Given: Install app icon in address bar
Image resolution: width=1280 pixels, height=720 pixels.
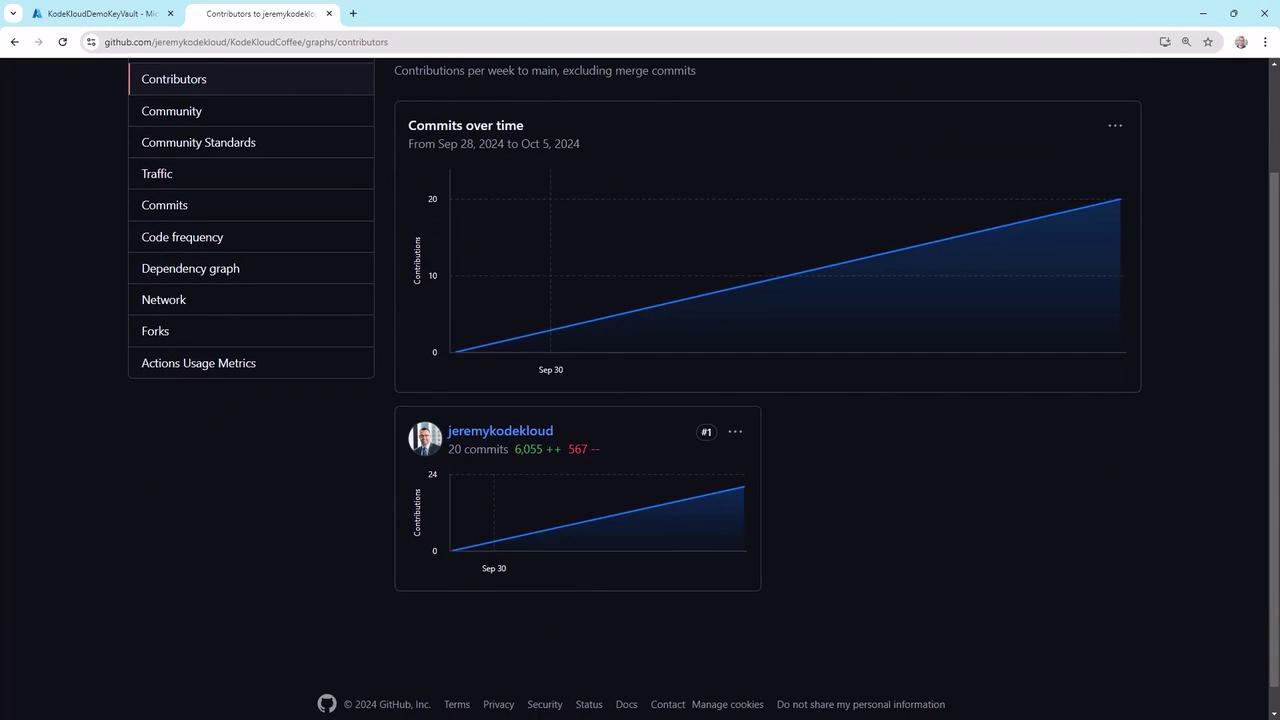Looking at the screenshot, I should [1165, 42].
